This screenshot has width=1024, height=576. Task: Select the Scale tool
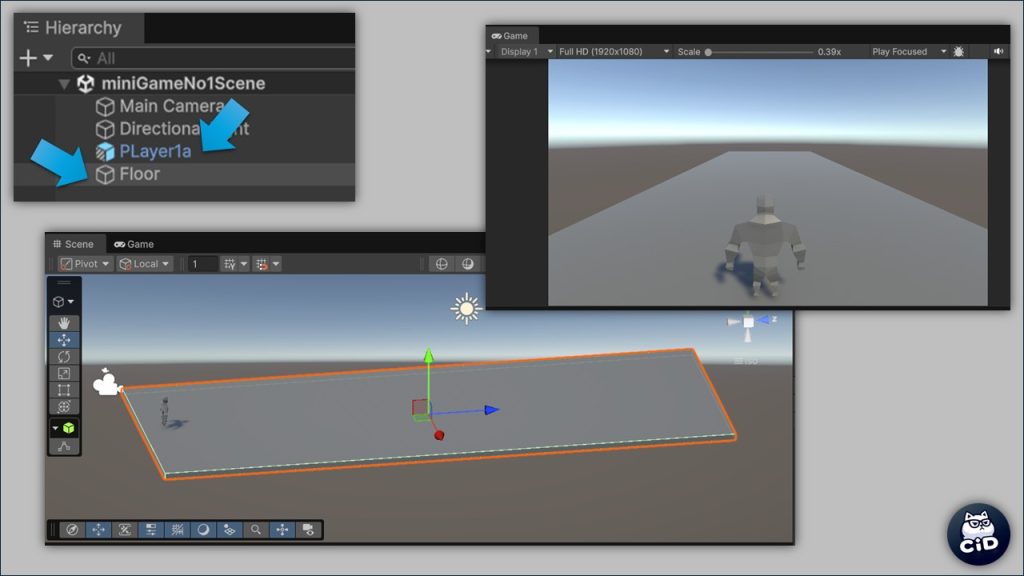pos(65,373)
